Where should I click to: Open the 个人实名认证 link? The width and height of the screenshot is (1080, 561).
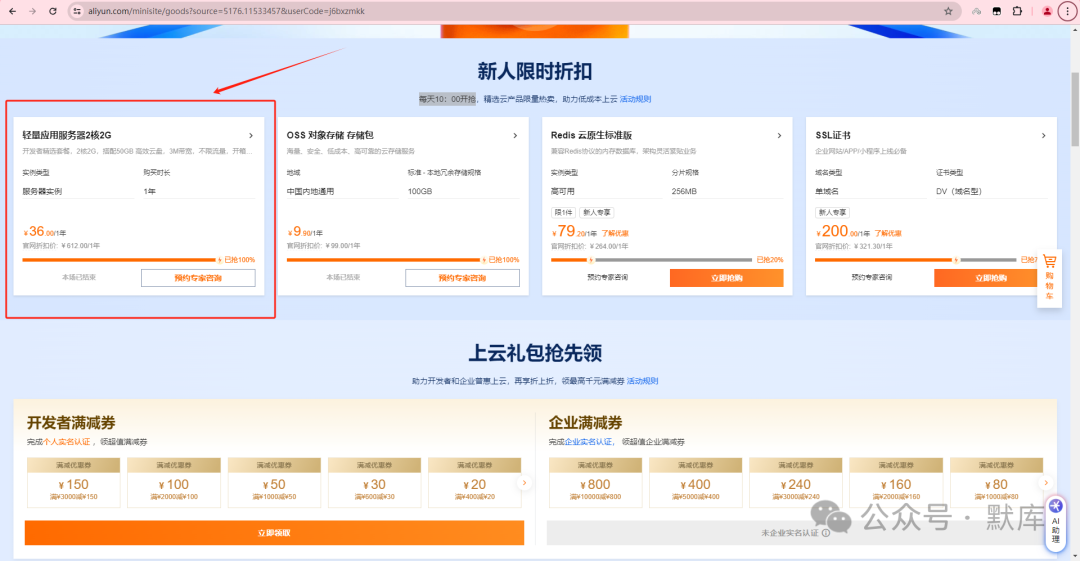[68, 442]
